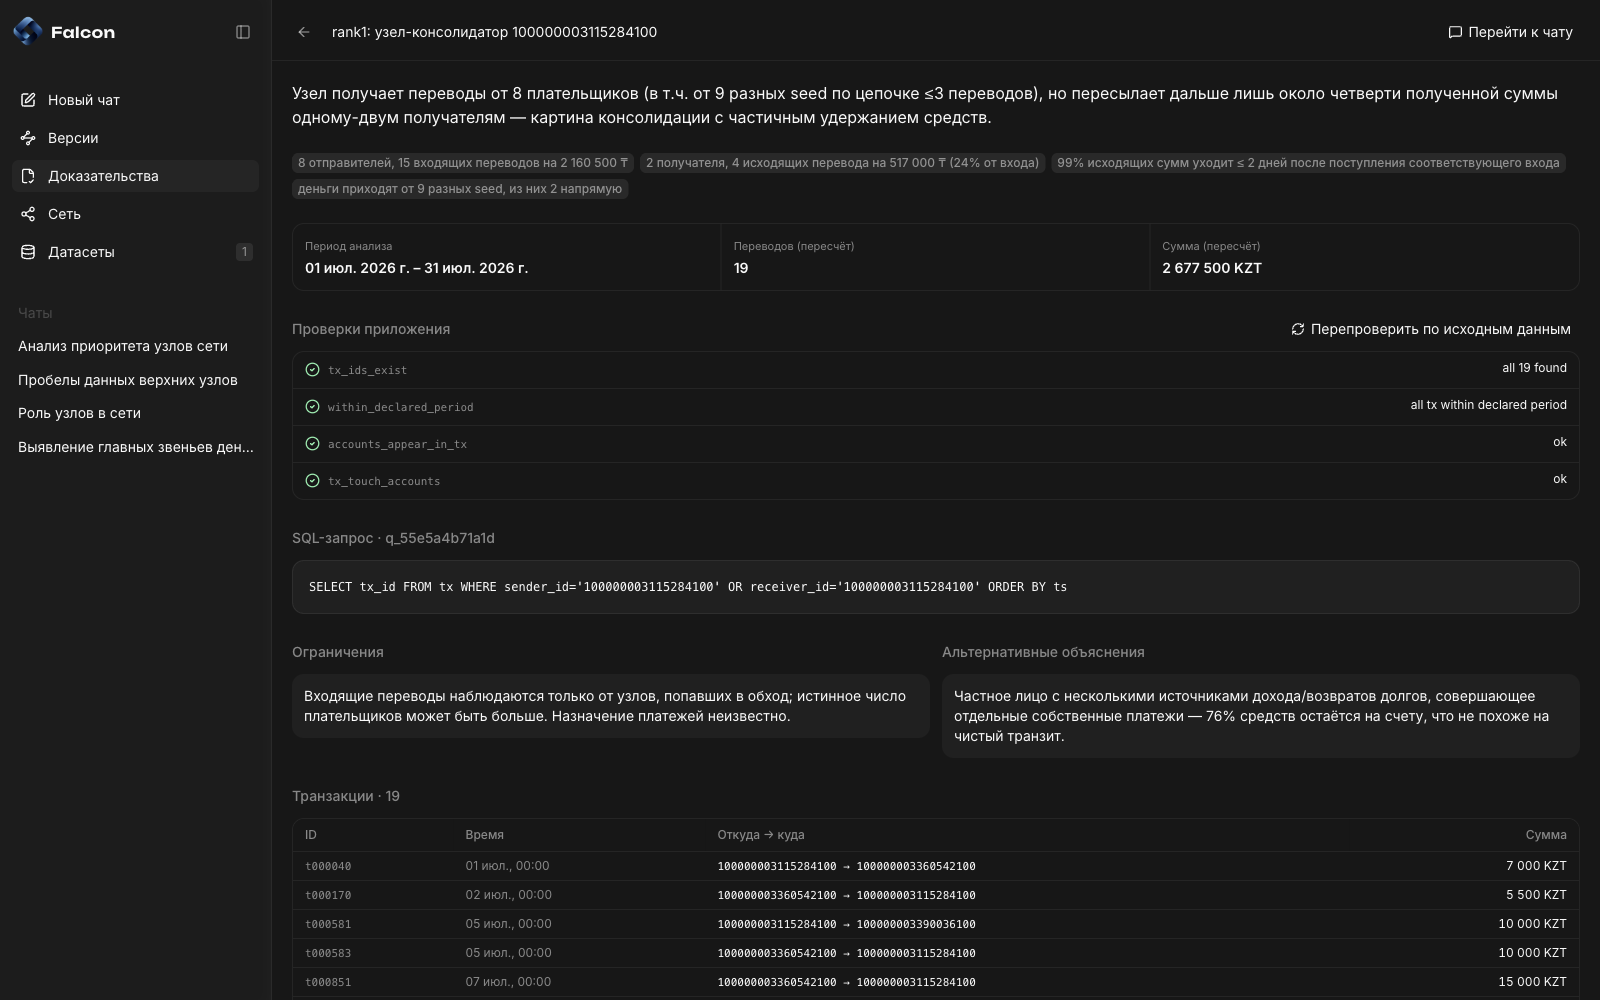Collapse the sidebar panel toggle icon

point(243,32)
